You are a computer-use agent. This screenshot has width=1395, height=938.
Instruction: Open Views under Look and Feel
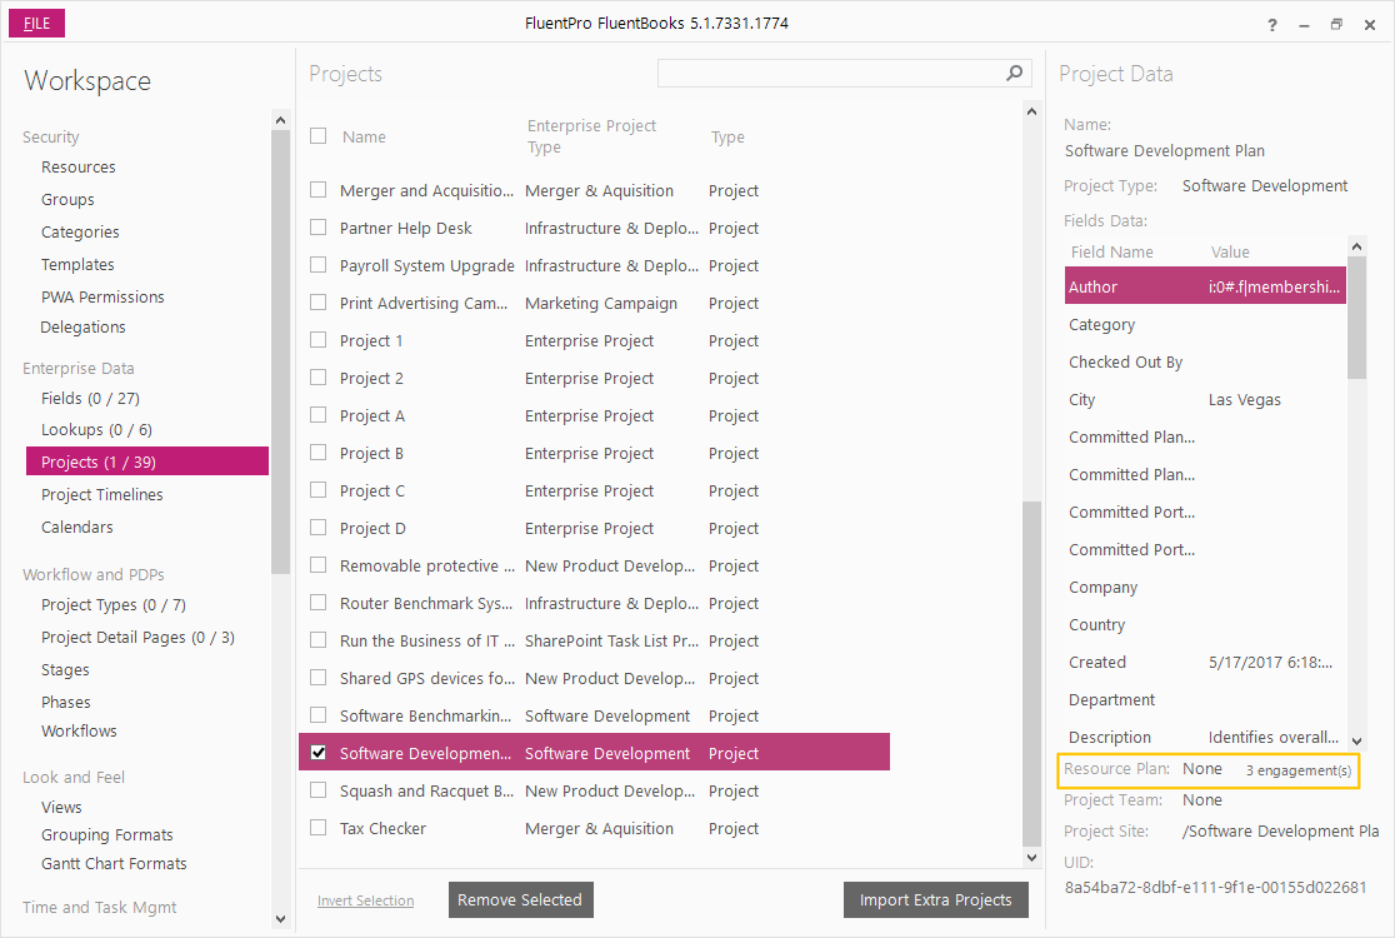point(61,807)
